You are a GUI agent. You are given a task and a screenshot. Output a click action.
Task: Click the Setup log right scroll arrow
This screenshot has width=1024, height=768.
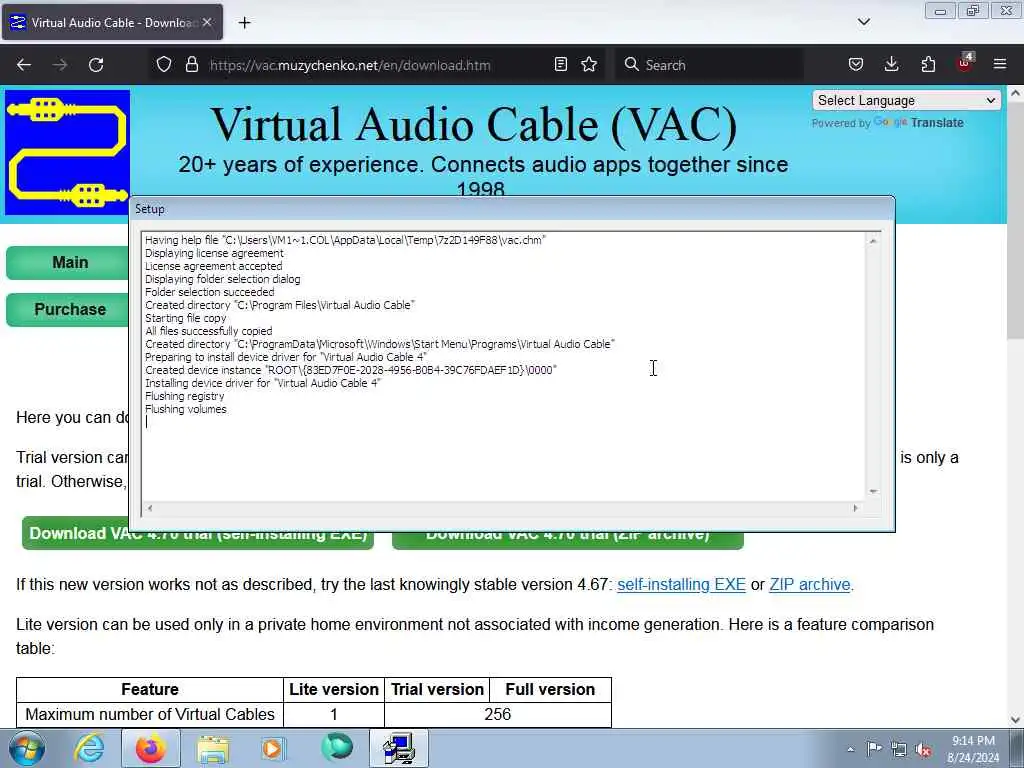coord(856,508)
